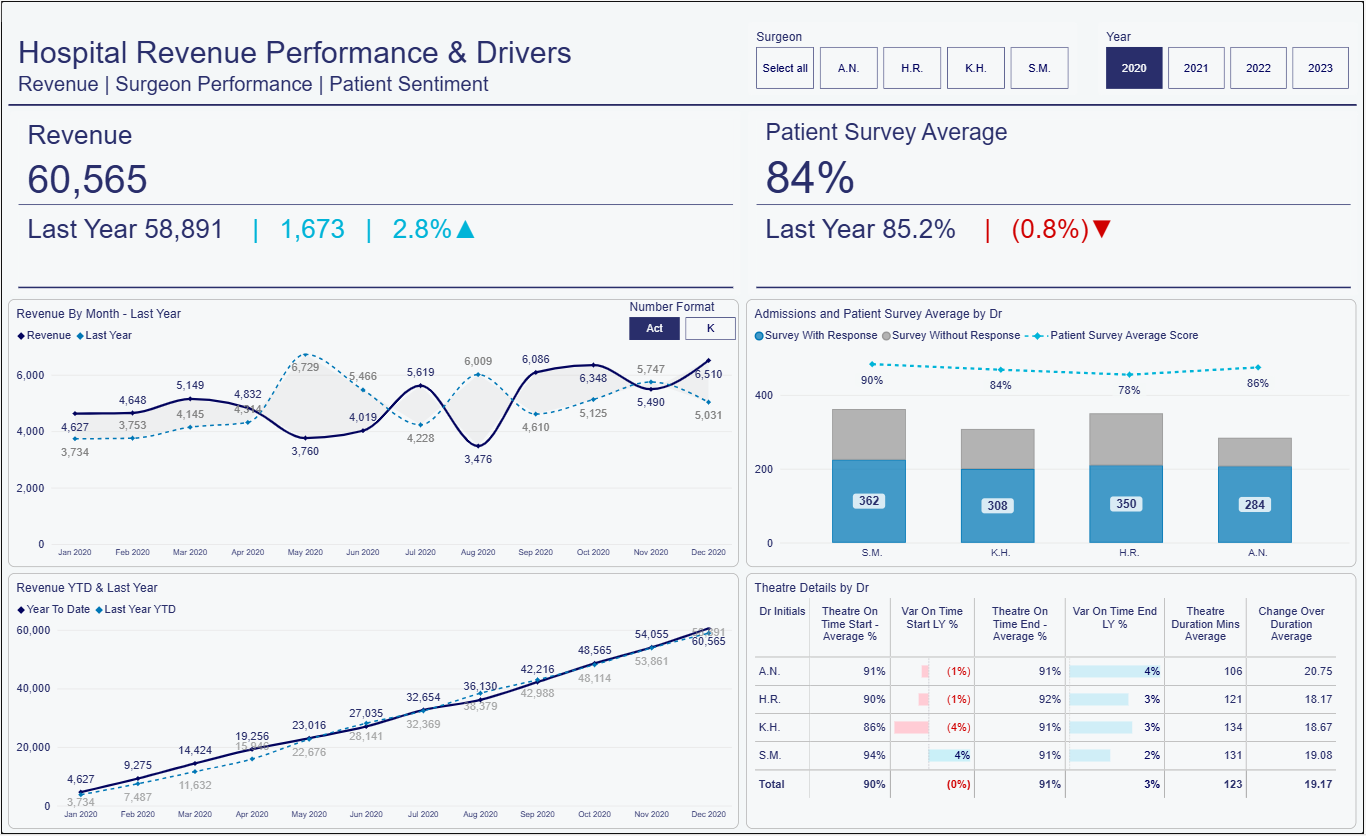Click the S.M. row's 94% on-time start cell
Image resolution: width=1366 pixels, height=836 pixels.
849,755
